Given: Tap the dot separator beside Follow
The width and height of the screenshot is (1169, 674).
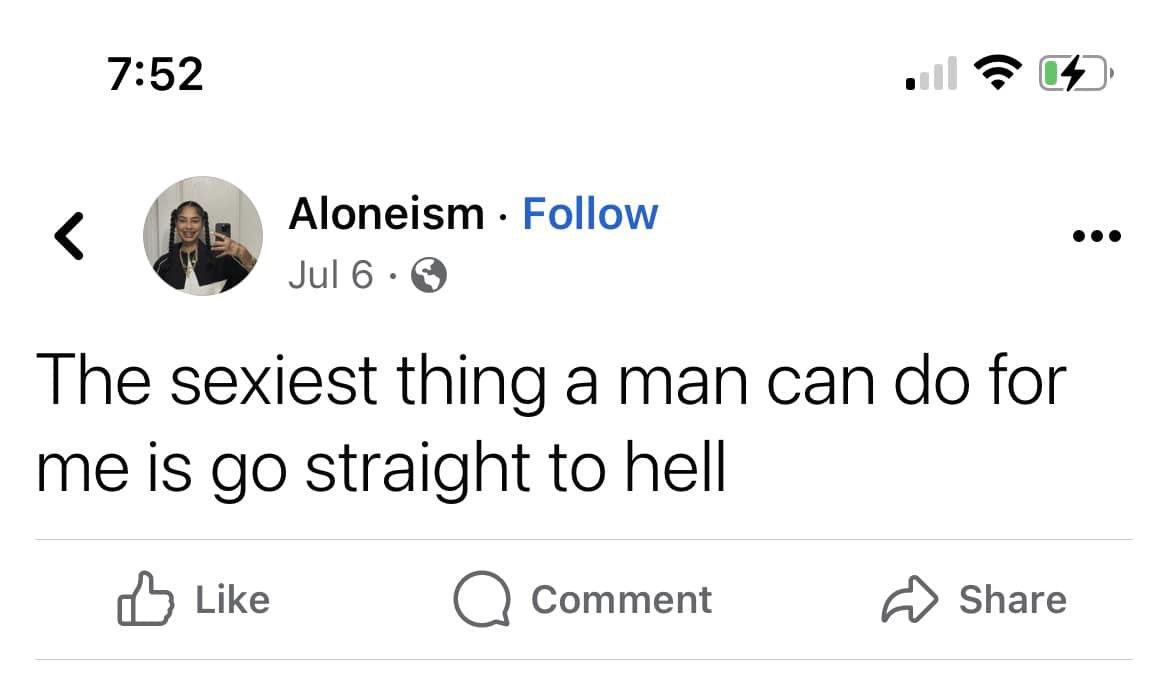Looking at the screenshot, I should [503, 218].
